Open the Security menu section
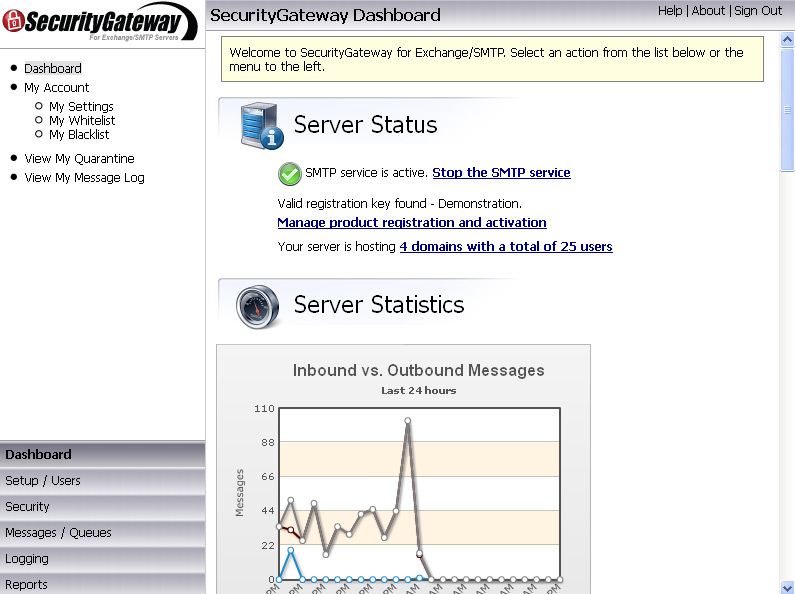Screen dimensions: 795x594 (102, 507)
